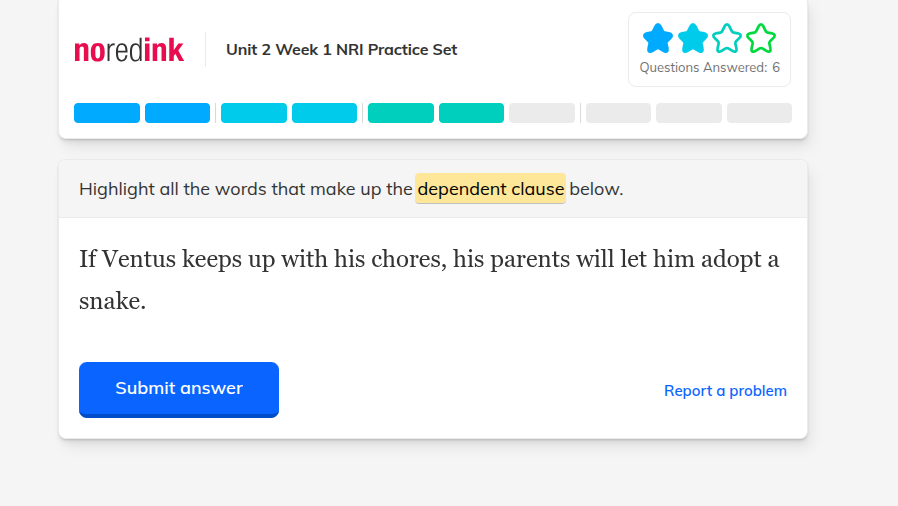Click the NoRedInk logo
The width and height of the screenshot is (898, 506).
[129, 50]
